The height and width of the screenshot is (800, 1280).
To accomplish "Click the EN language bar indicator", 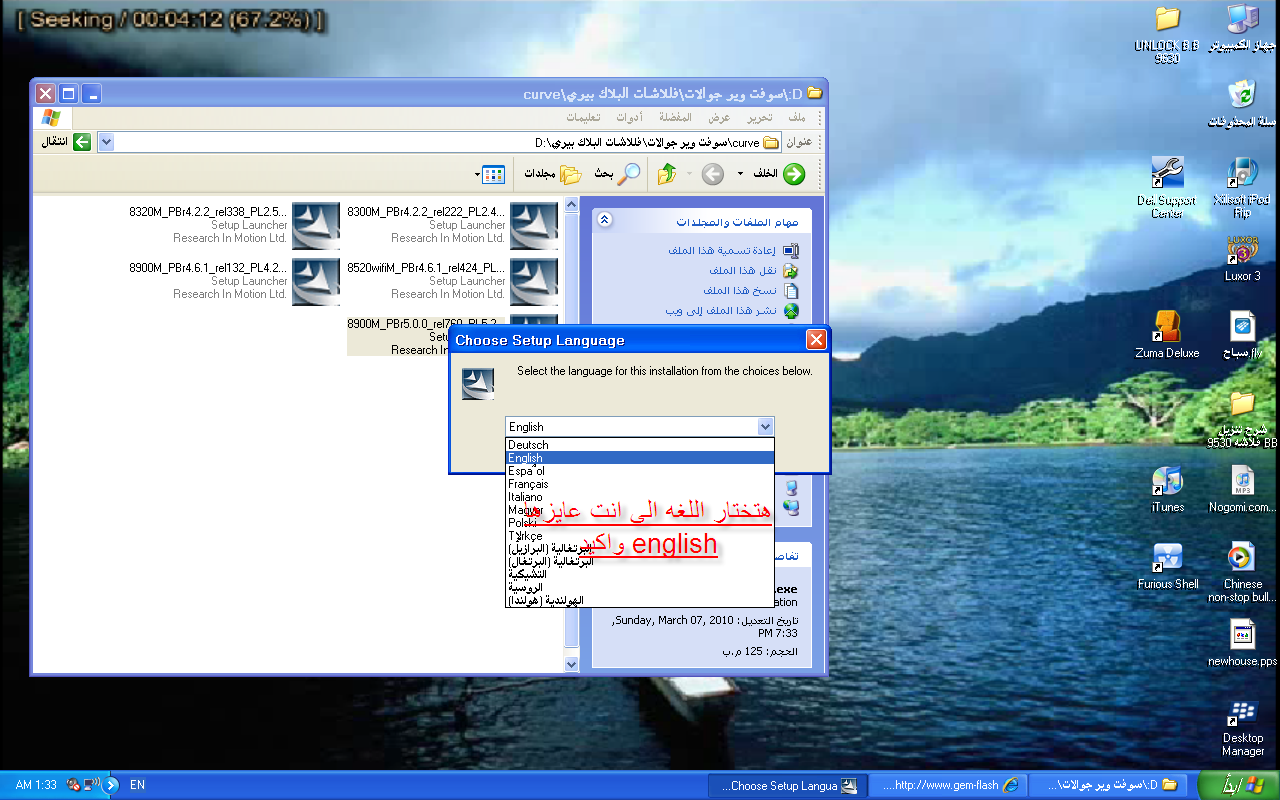I will pos(137,785).
